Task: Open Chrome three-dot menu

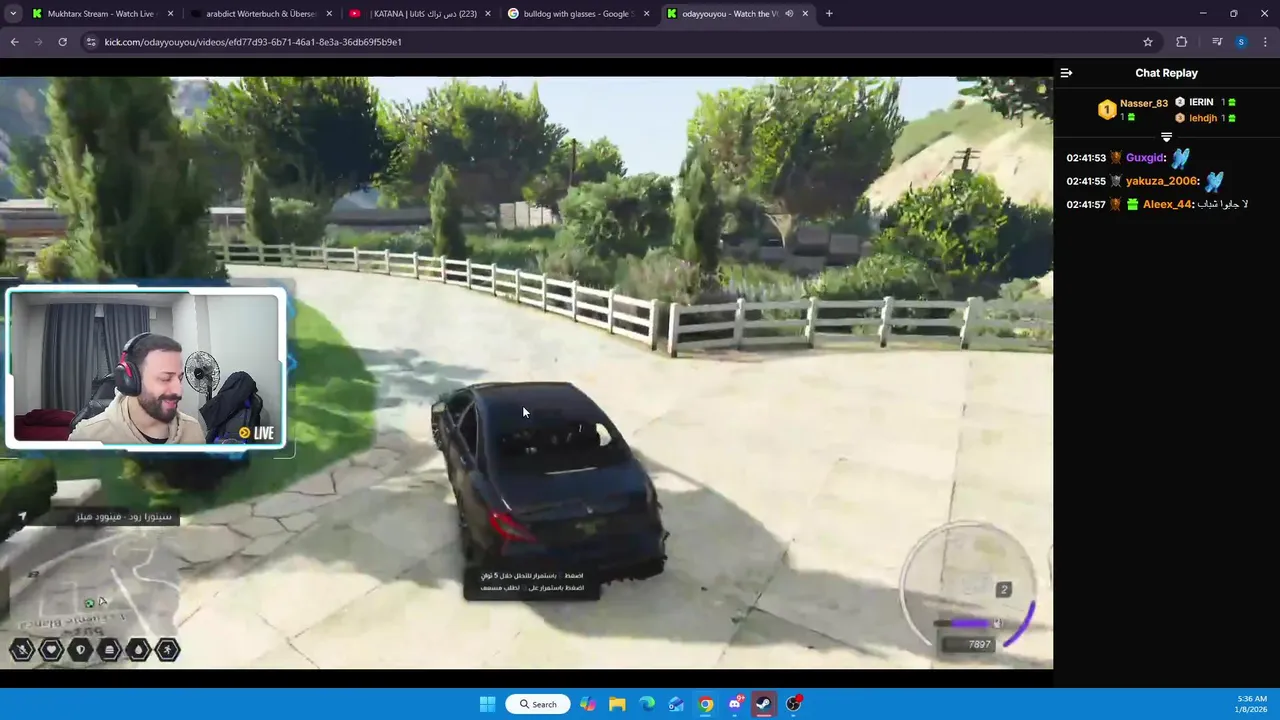Action: tap(1266, 42)
